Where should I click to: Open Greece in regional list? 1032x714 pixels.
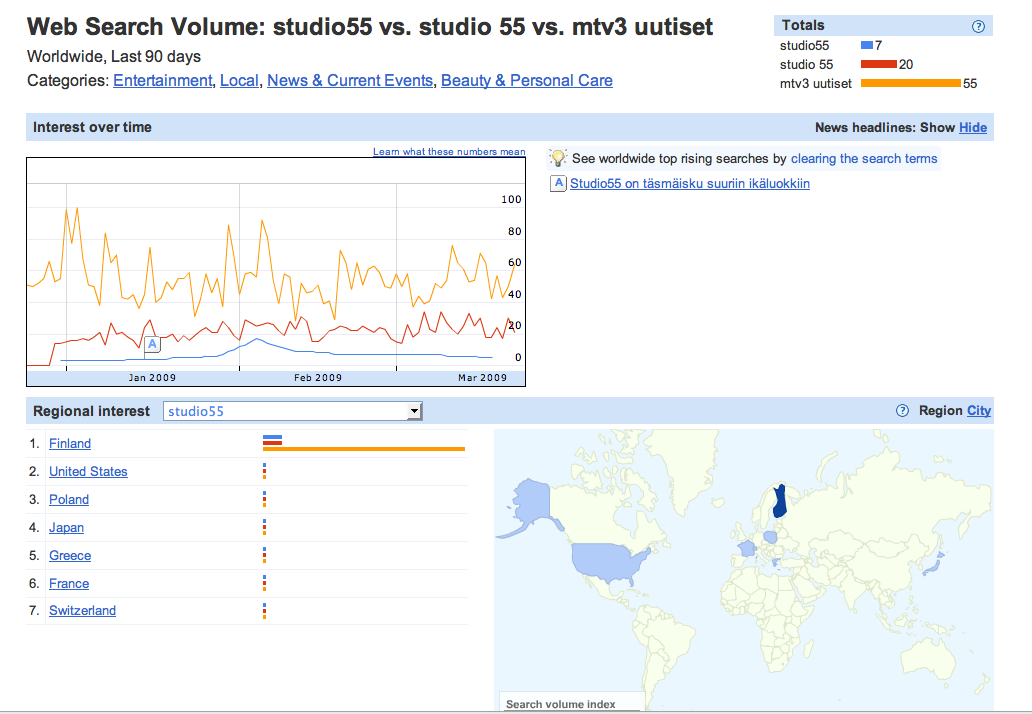point(70,555)
